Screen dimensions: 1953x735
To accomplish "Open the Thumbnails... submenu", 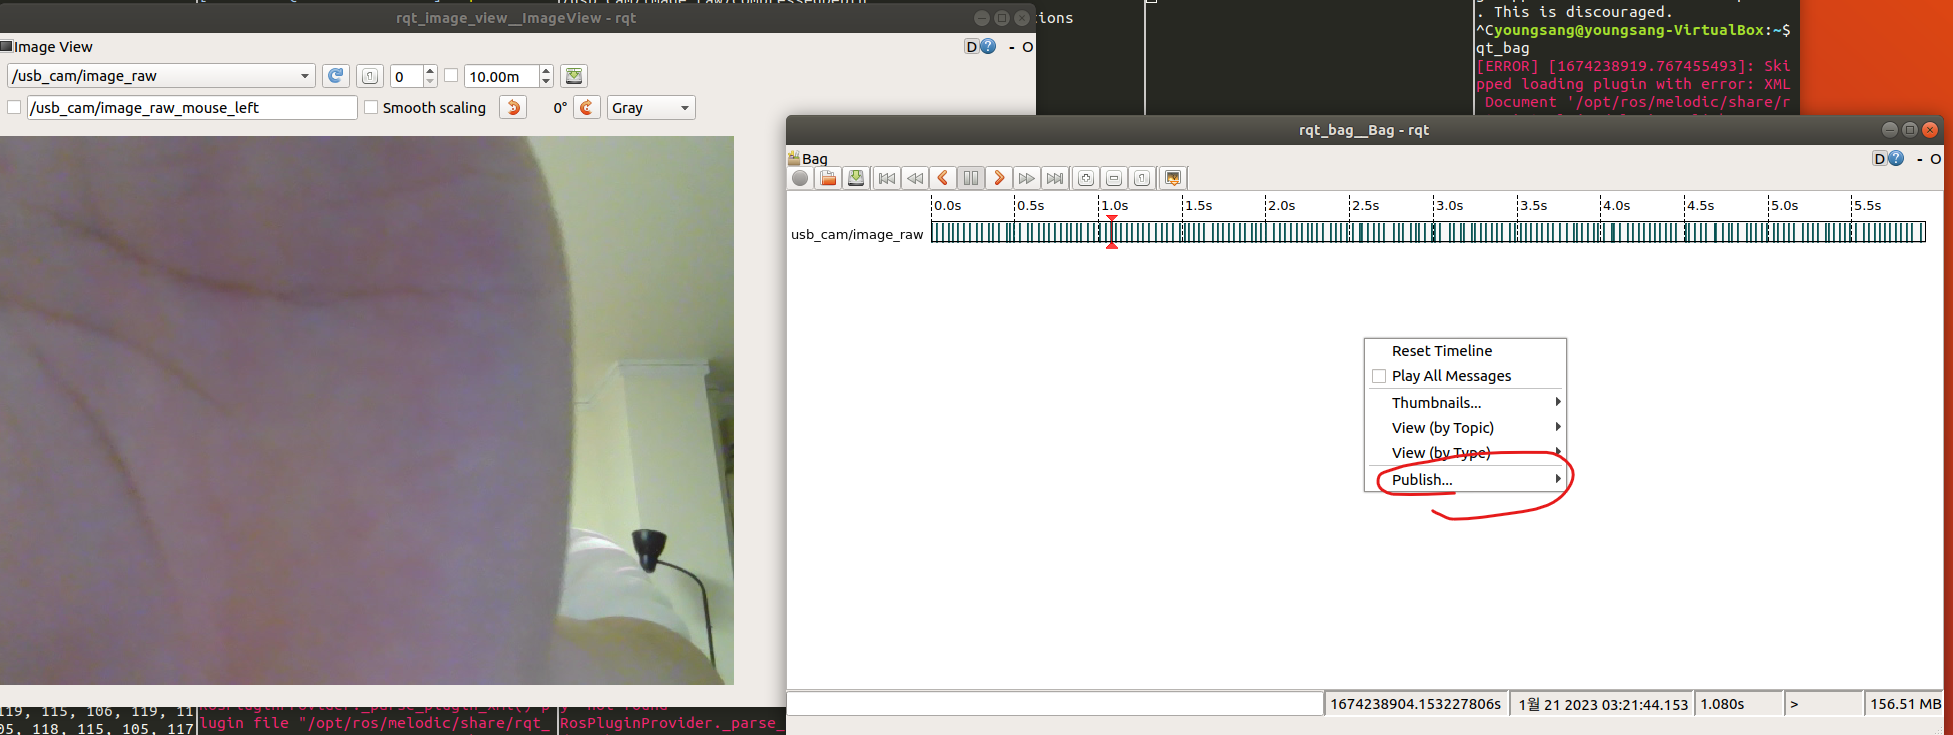I will (1465, 402).
